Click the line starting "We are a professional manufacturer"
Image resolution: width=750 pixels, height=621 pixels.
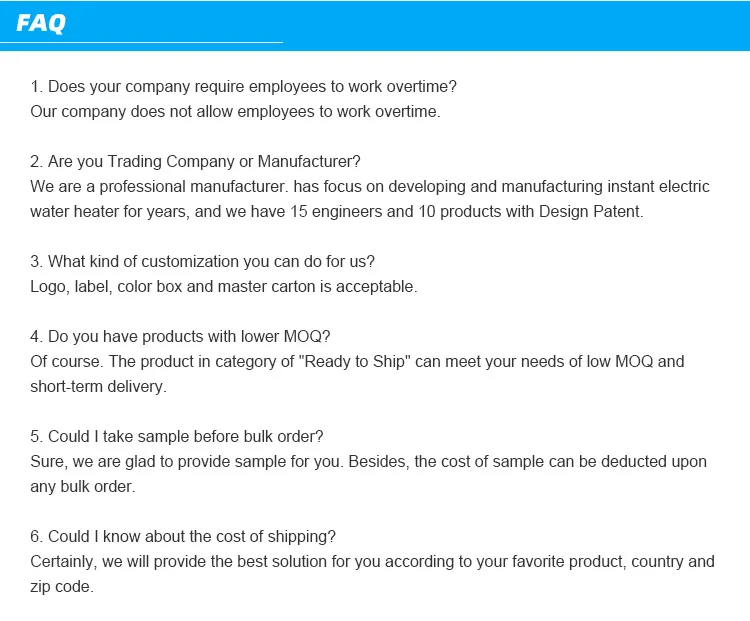(369, 187)
